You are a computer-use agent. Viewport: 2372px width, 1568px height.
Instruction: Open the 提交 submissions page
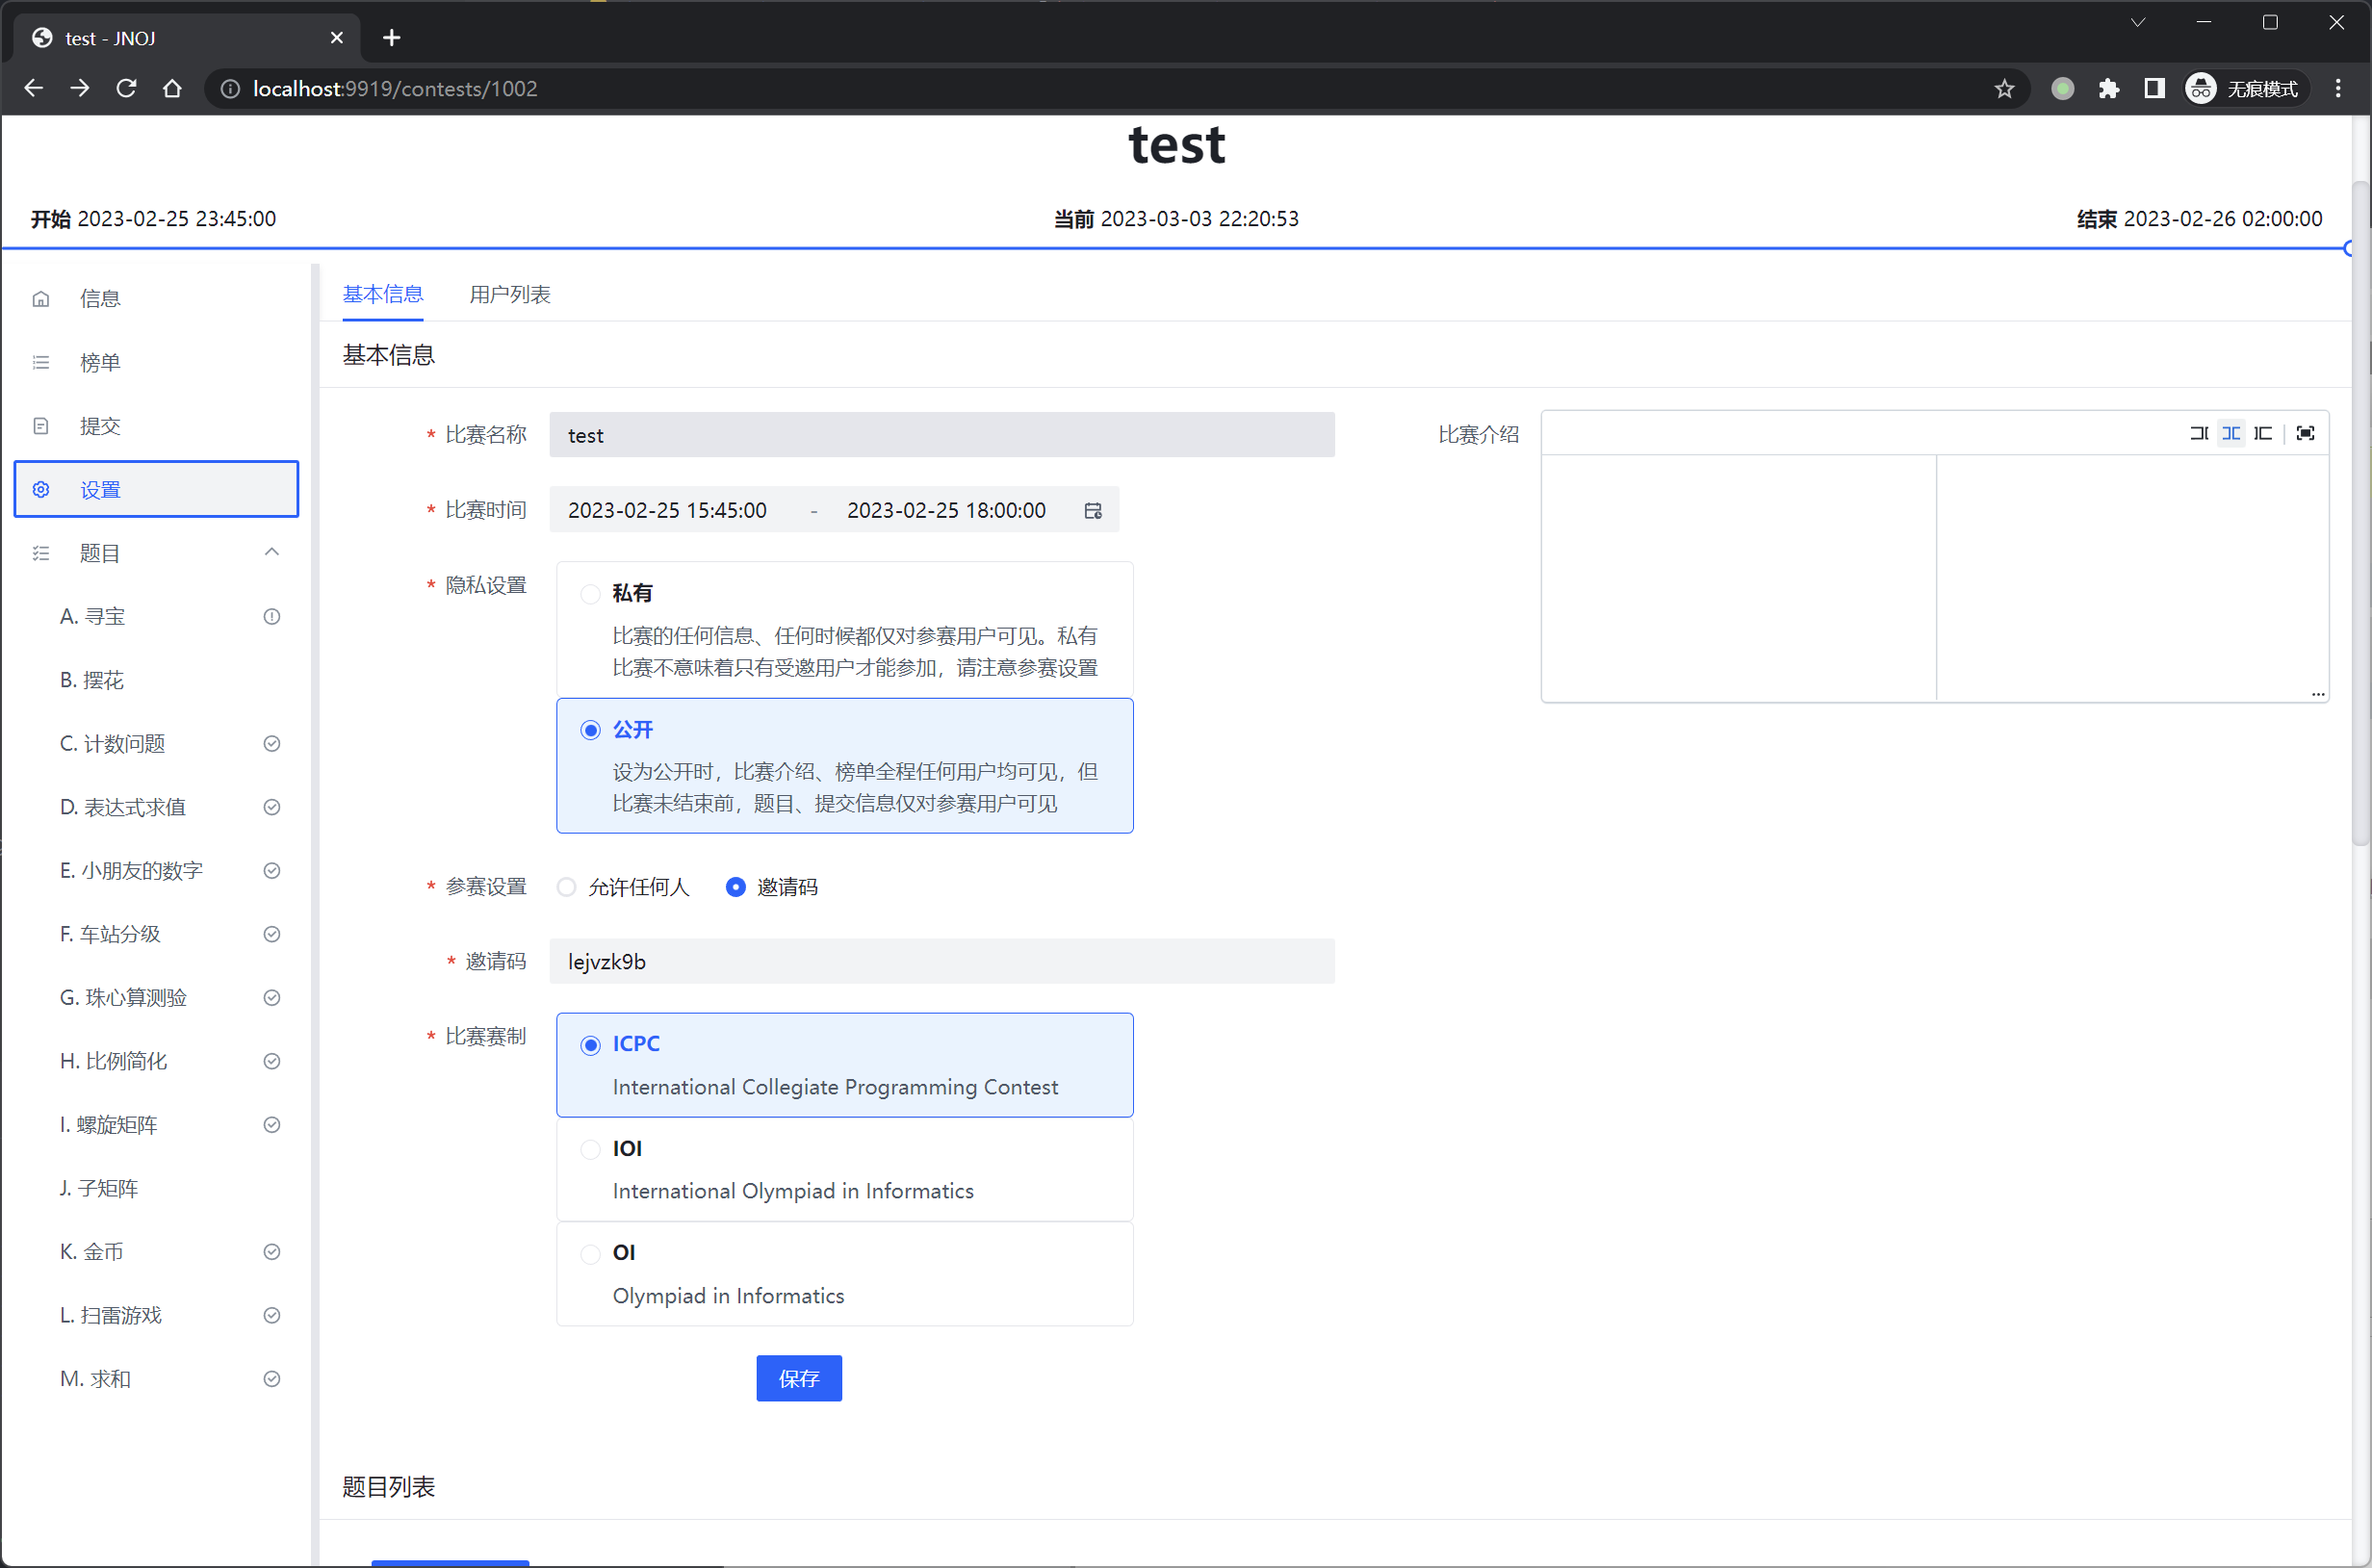coord(156,426)
